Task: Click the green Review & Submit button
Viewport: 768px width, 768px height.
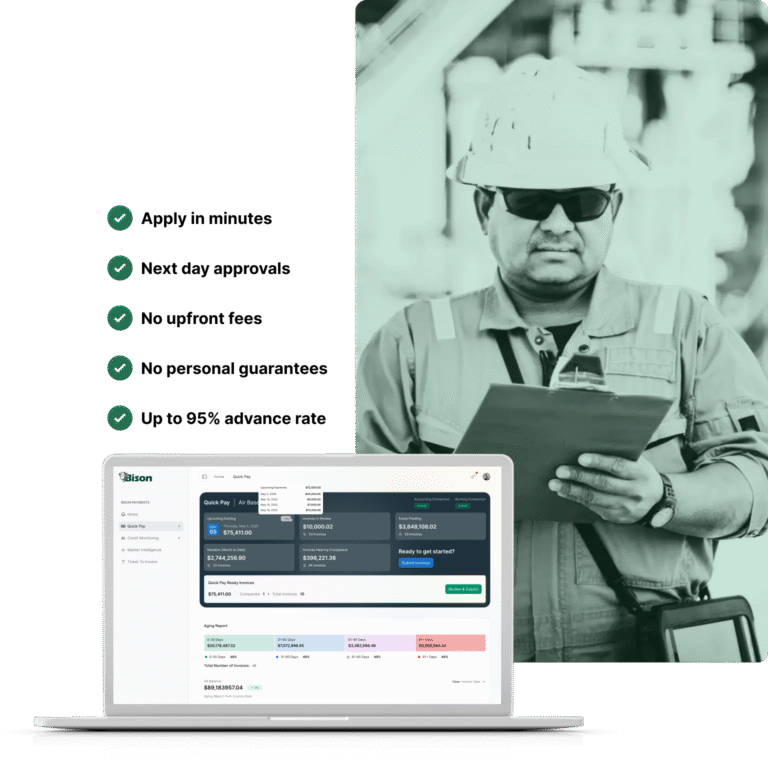Action: 464,589
